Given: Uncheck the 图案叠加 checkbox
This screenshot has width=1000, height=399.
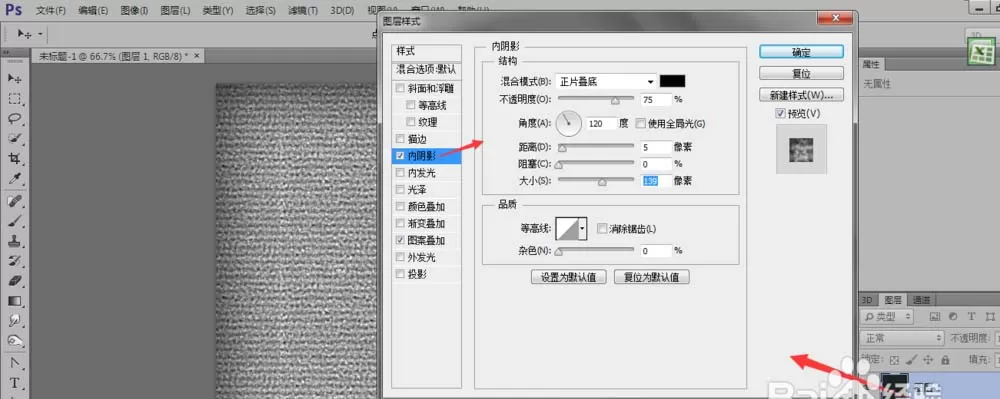Looking at the screenshot, I should coord(400,241).
